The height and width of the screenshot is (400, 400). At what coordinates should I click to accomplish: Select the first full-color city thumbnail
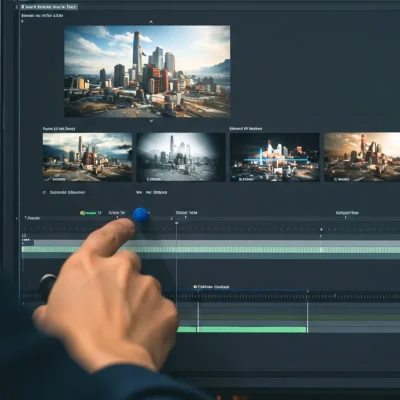(x=87, y=157)
